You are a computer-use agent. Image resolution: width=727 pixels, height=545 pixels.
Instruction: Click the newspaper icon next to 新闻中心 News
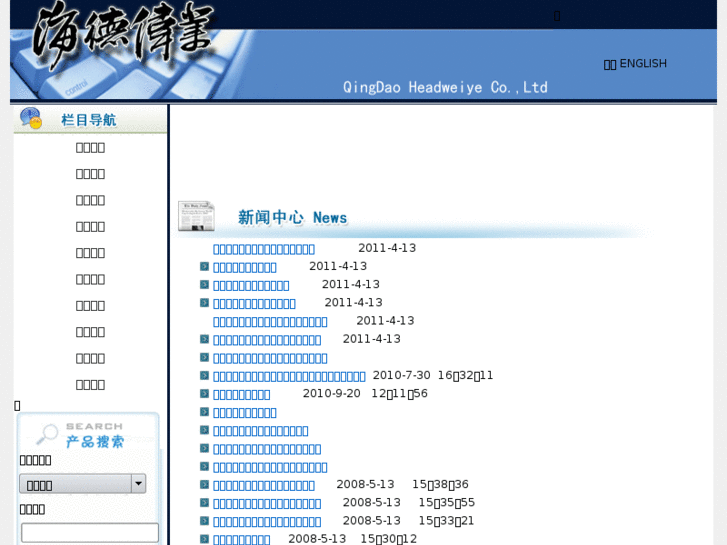tap(196, 216)
